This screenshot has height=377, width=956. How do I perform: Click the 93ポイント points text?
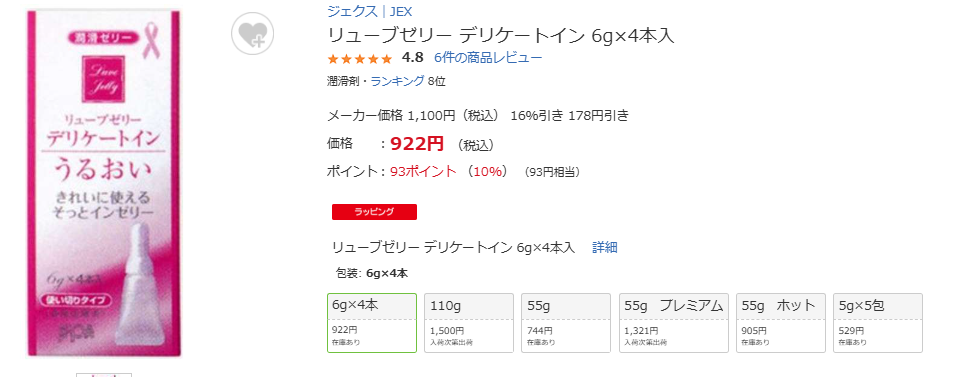click(423, 171)
